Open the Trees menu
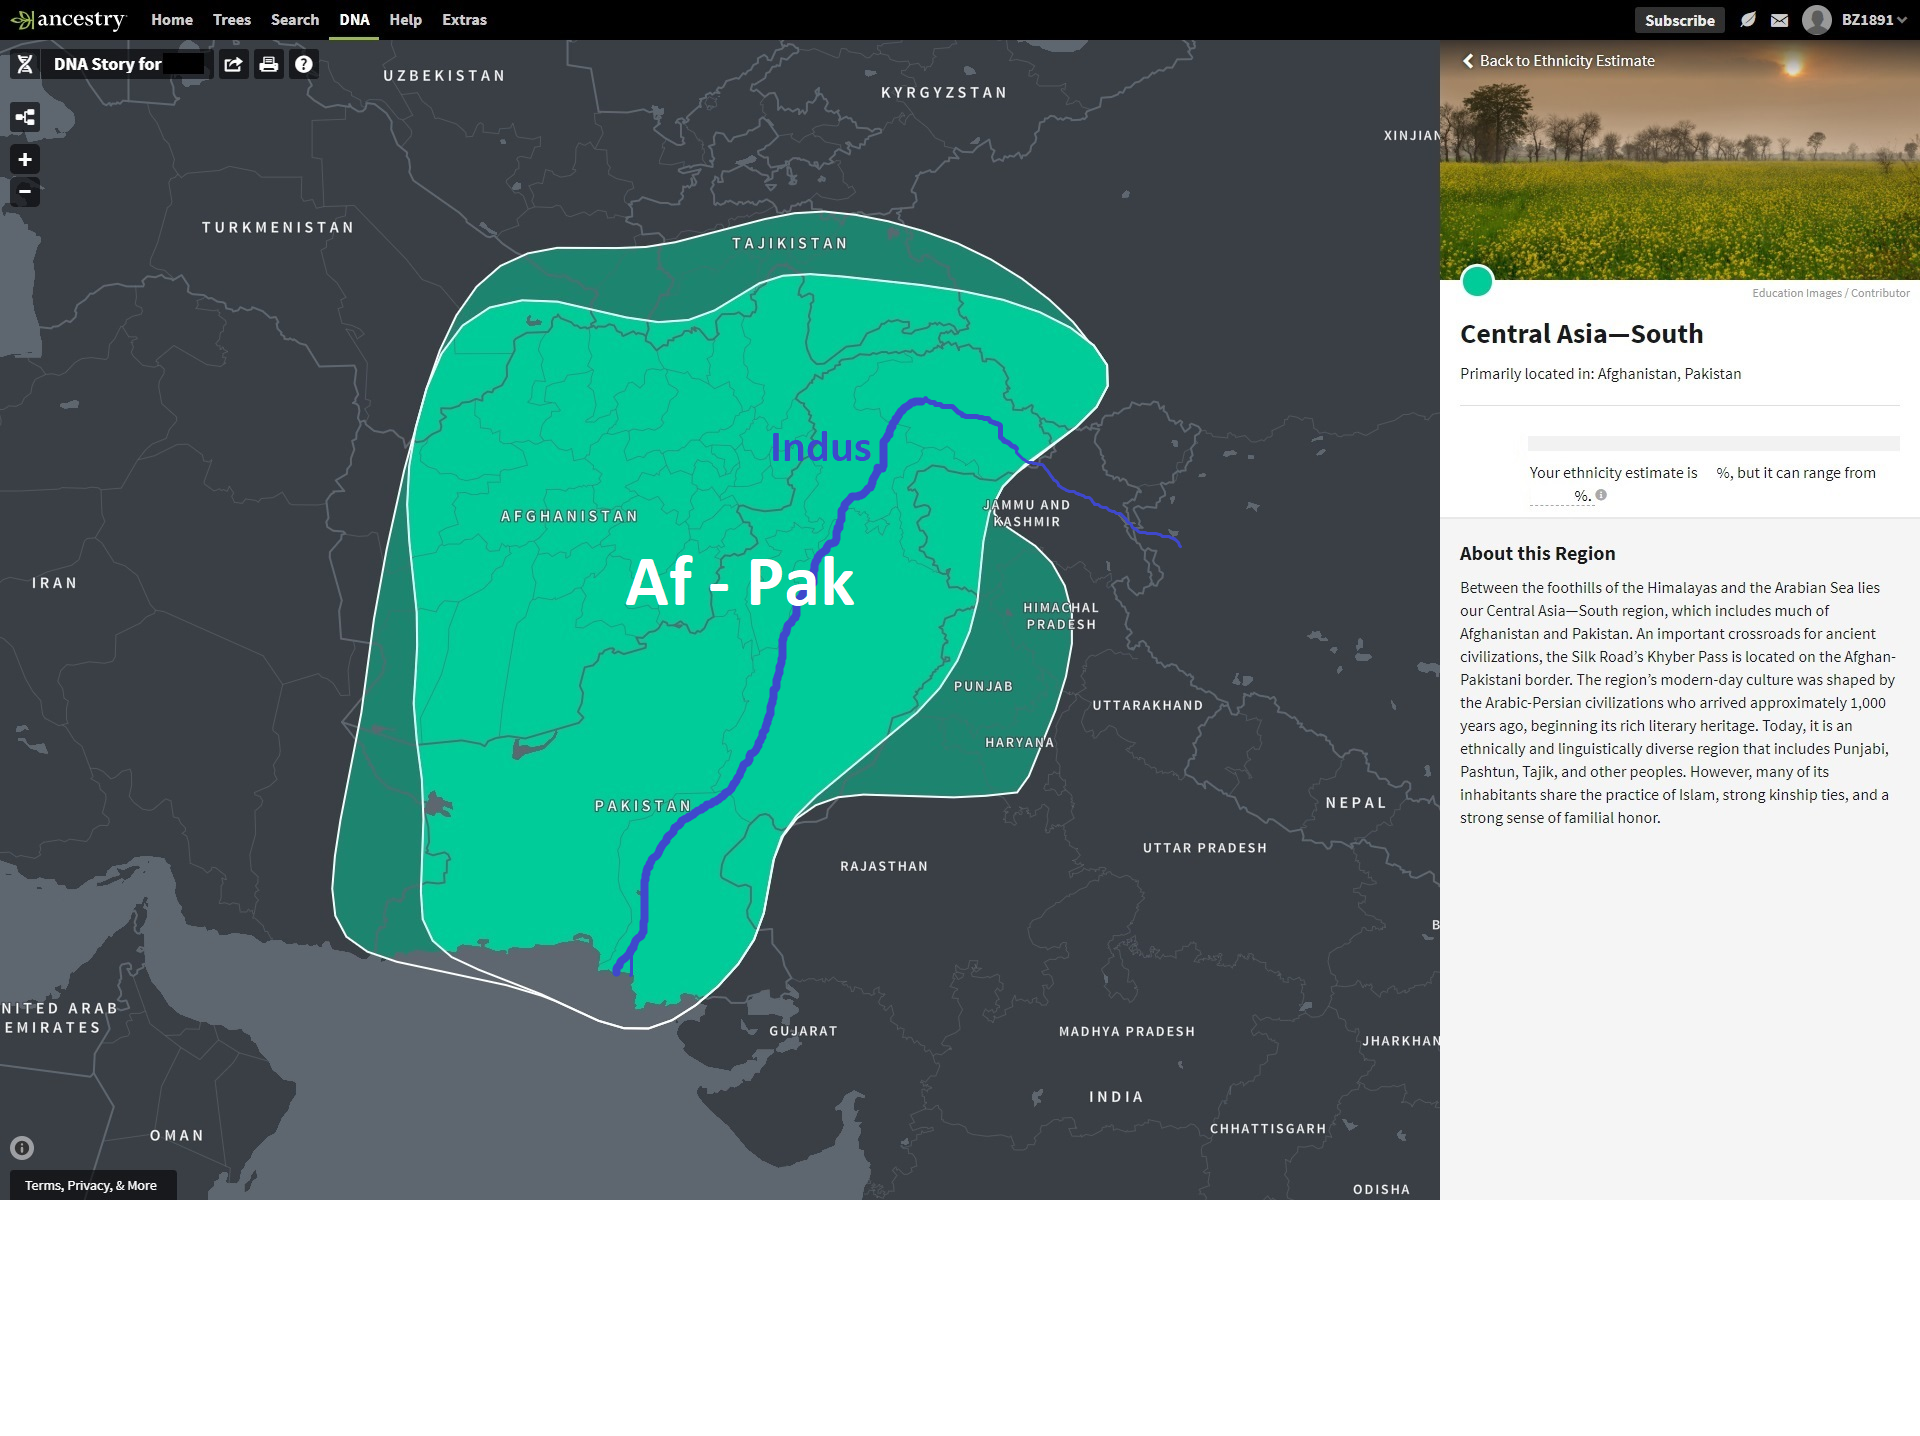Screen dimensions: 1920x1436 pyautogui.click(x=232, y=20)
